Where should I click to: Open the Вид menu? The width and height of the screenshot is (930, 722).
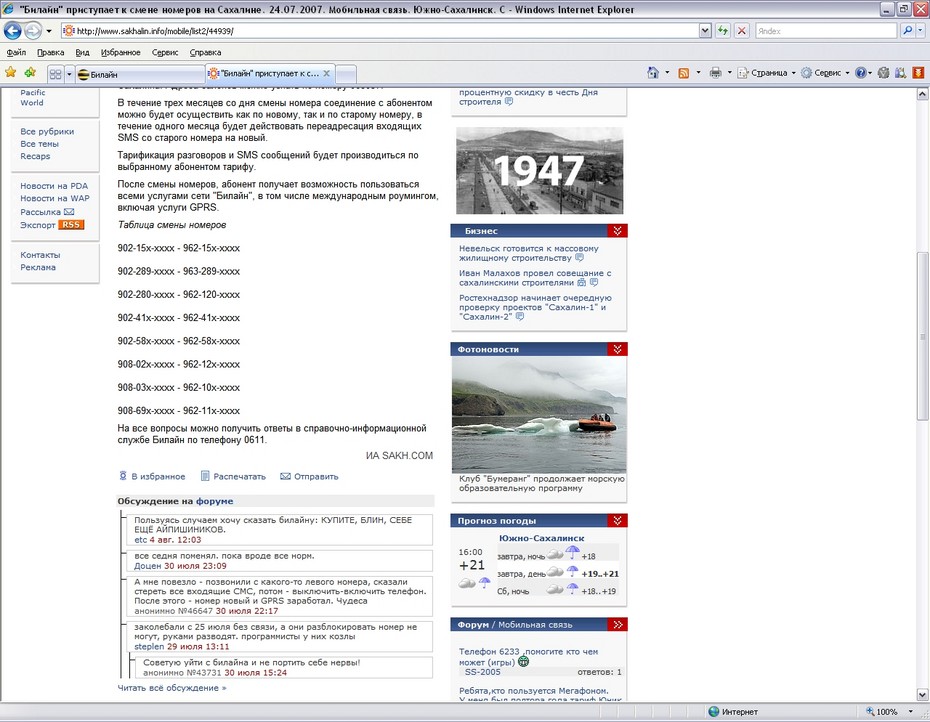pos(82,52)
